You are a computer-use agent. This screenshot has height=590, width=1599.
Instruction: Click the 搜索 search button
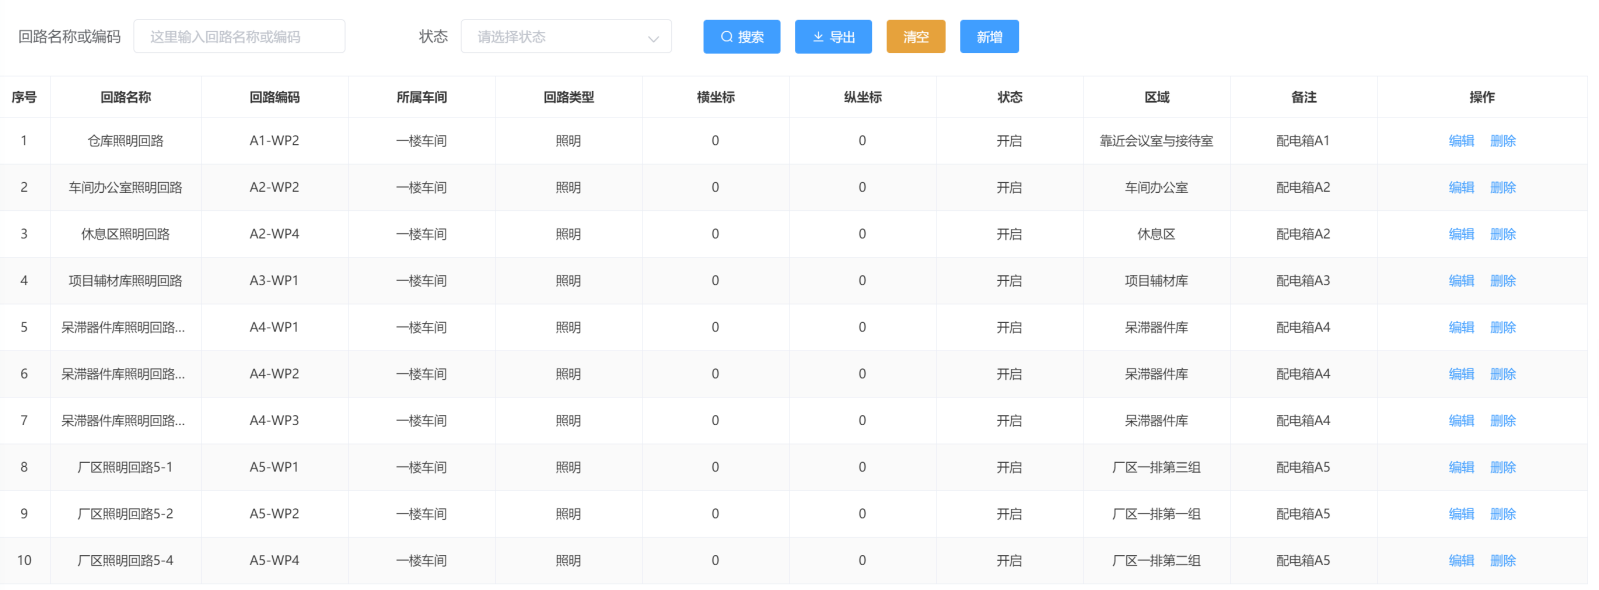741,37
